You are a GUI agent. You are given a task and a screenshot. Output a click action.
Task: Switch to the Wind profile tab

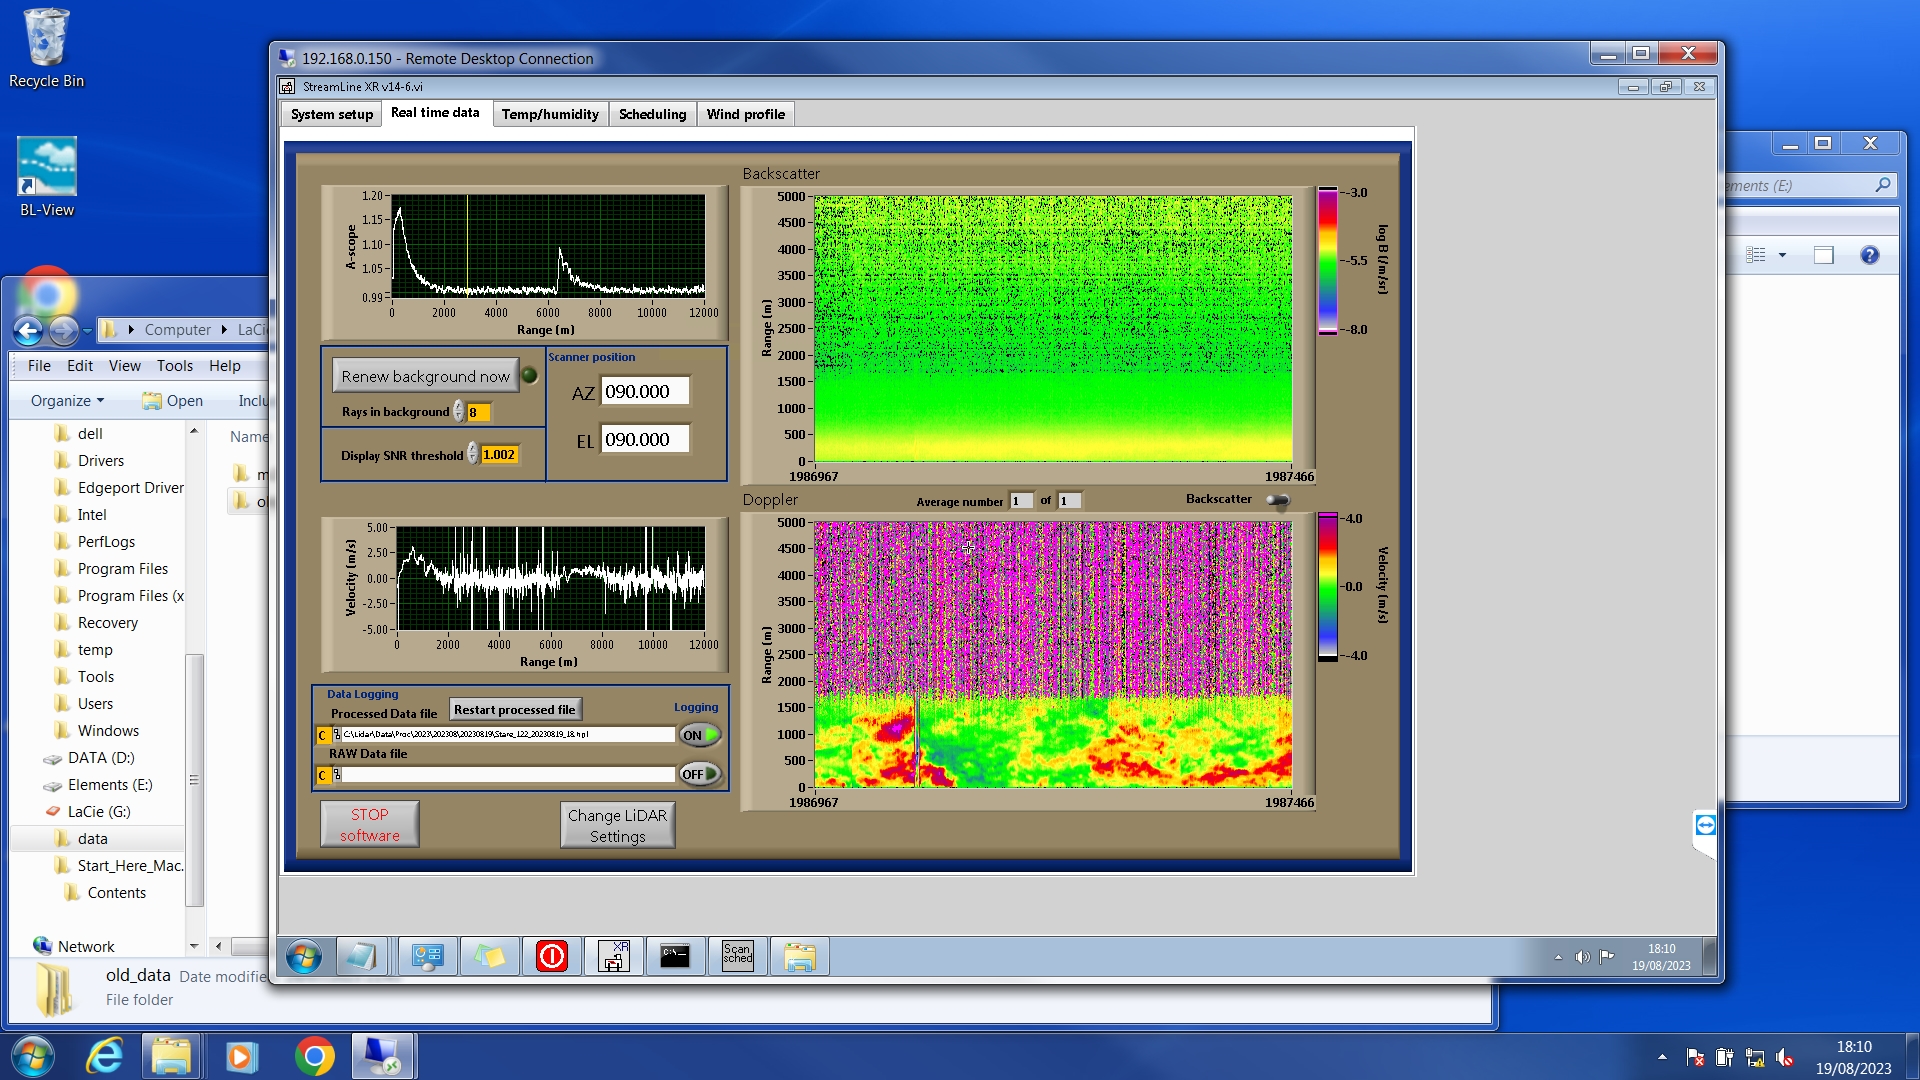click(745, 114)
